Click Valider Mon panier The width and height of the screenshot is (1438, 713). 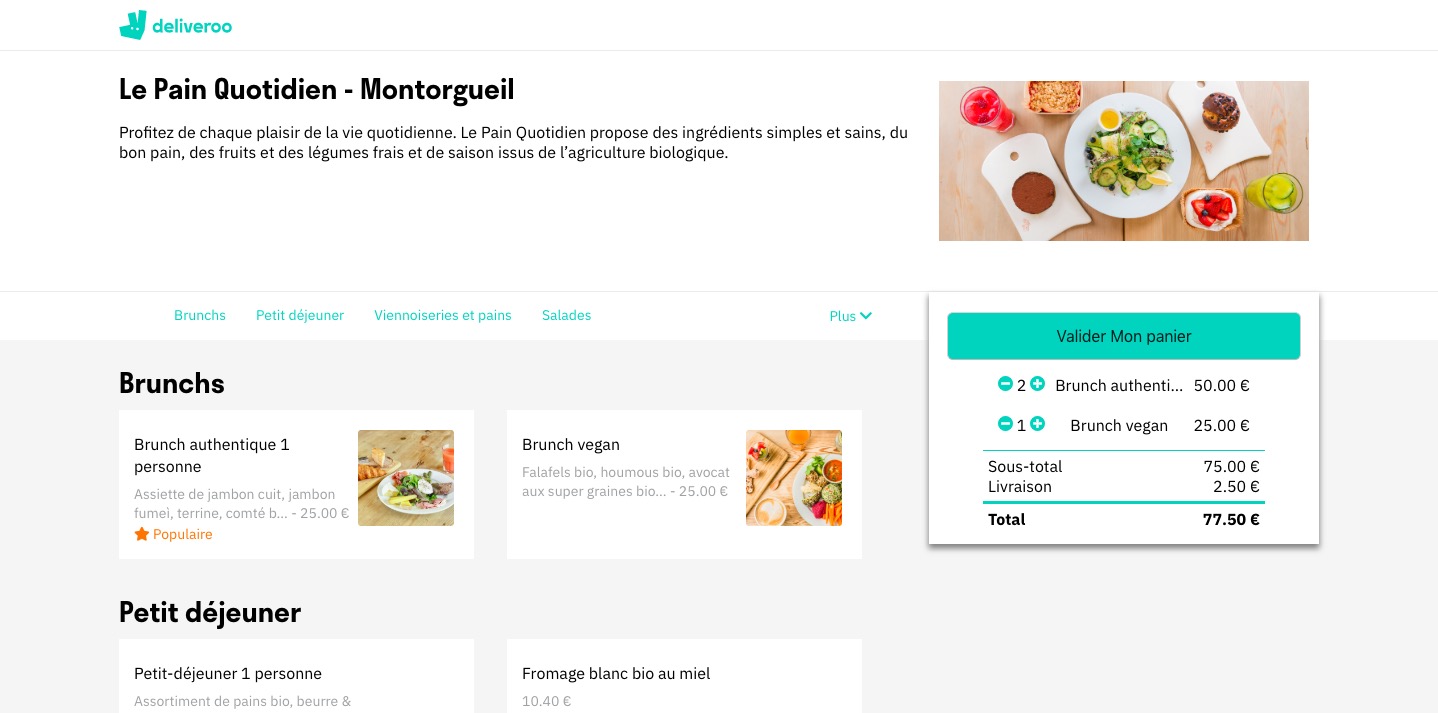pyautogui.click(x=1123, y=336)
